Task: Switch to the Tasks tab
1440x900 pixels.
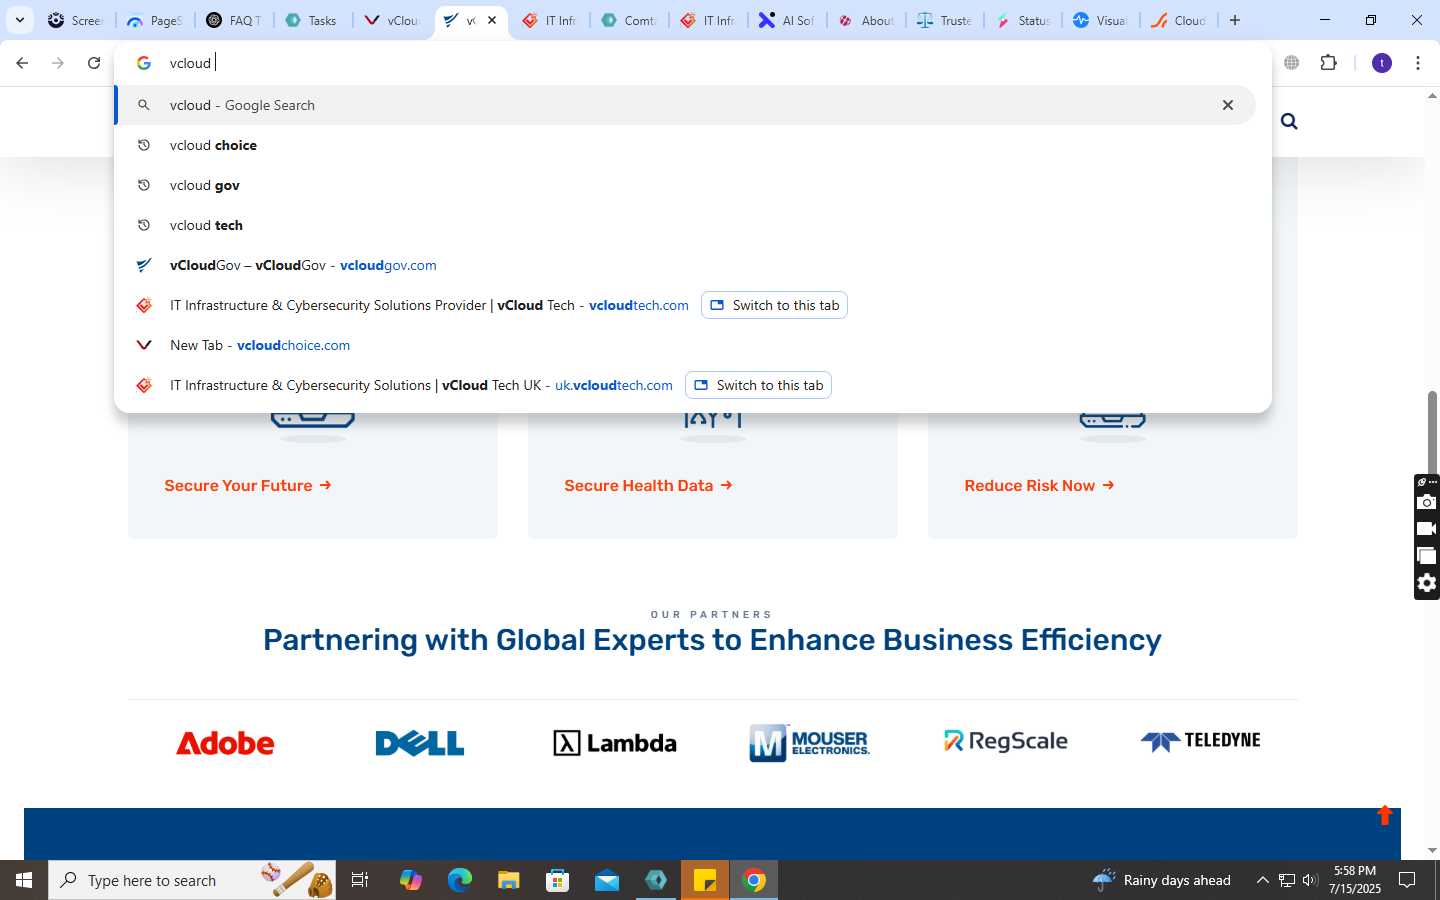Action: [312, 20]
